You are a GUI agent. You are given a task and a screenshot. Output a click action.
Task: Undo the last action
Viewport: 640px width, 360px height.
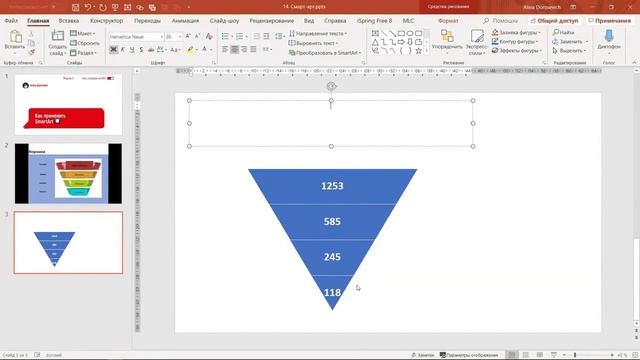[87, 7]
